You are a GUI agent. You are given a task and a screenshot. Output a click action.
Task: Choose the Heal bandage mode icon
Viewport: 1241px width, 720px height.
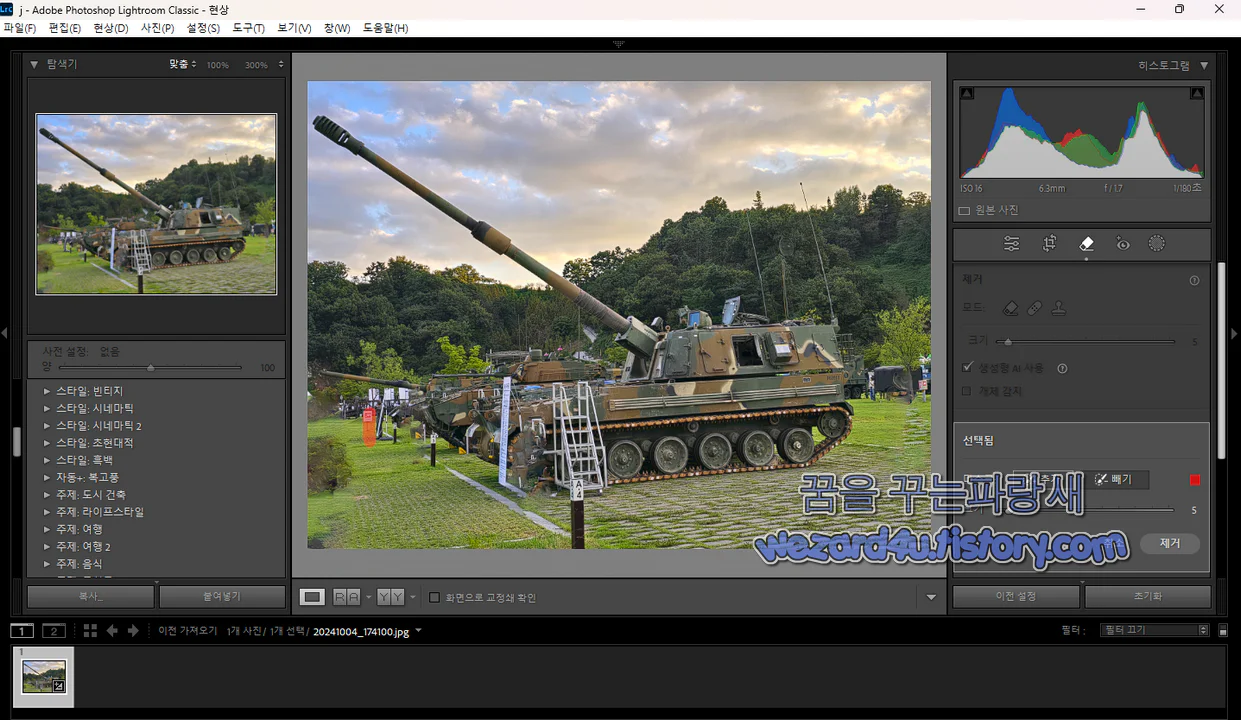[x=1035, y=308]
